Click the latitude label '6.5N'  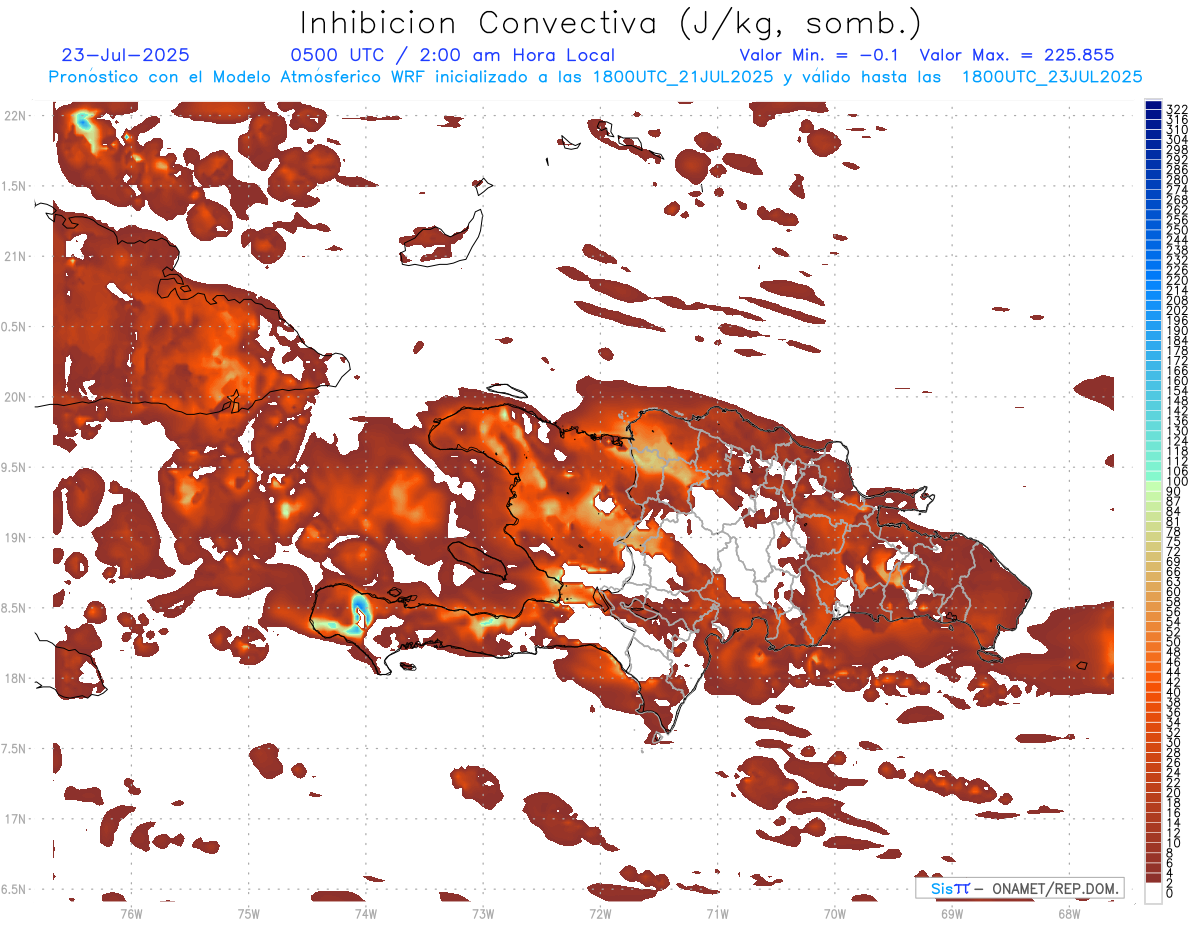coord(15,889)
